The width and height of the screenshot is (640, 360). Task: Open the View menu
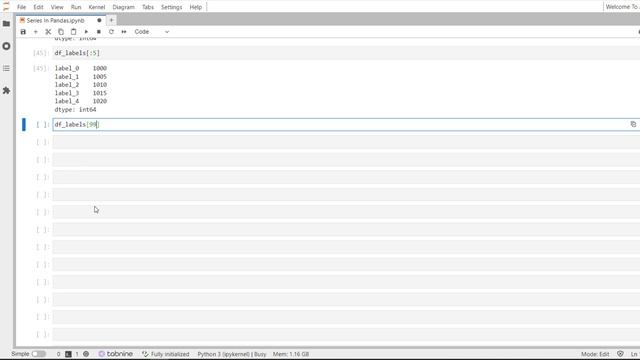[x=57, y=7]
